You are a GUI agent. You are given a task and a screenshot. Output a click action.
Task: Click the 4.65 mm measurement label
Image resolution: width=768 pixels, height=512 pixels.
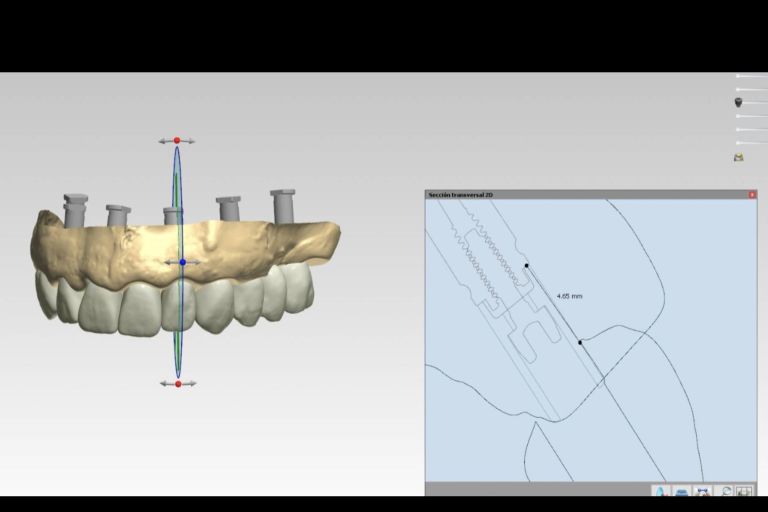coord(569,296)
